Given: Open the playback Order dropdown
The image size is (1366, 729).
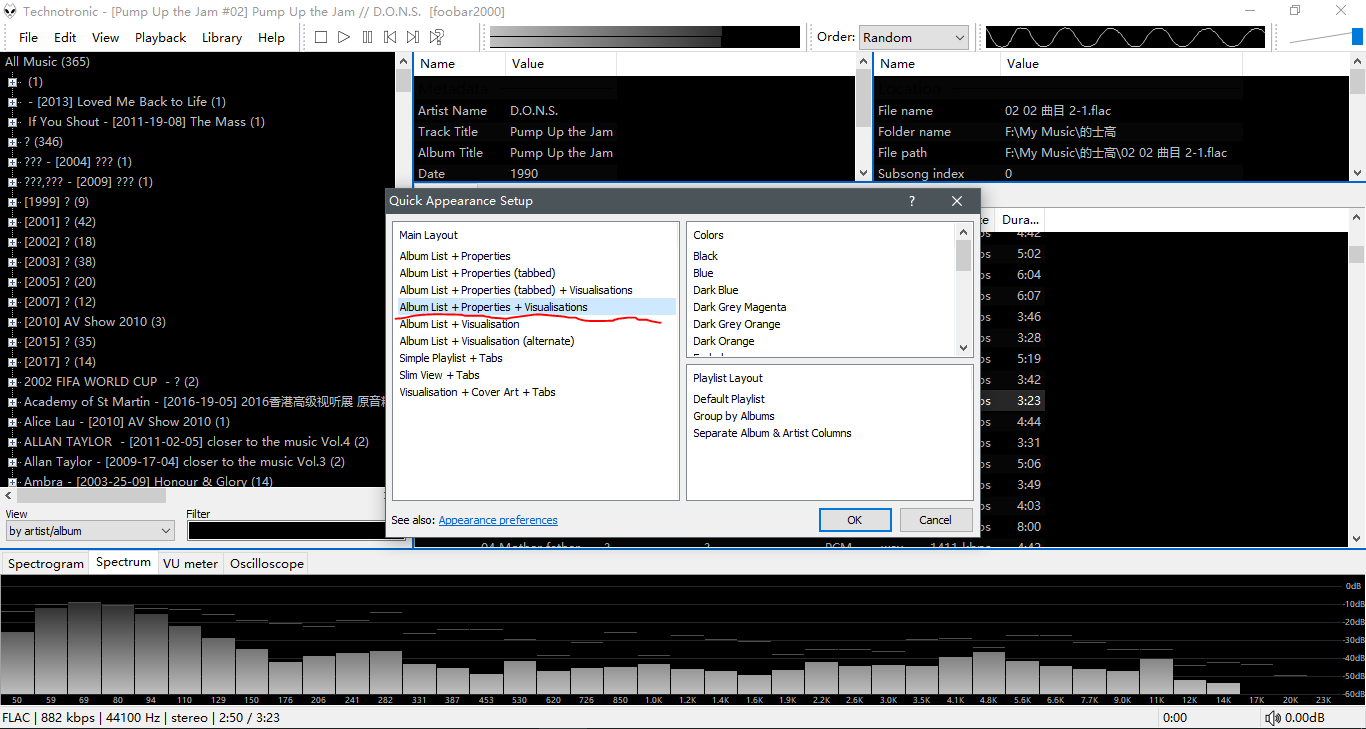Looking at the screenshot, I should 914,37.
